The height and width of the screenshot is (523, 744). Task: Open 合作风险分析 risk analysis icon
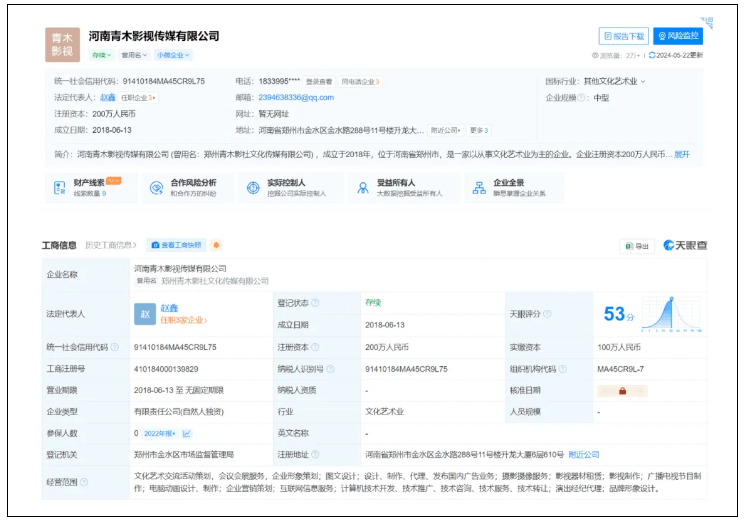[156, 187]
